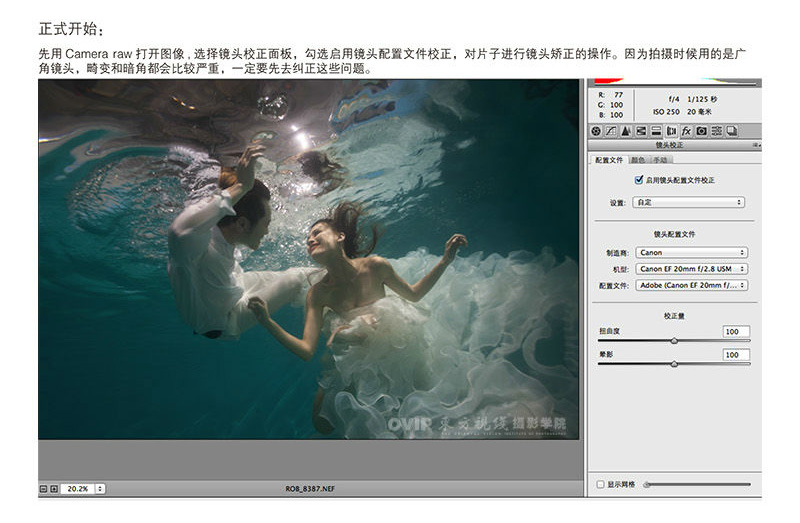The height and width of the screenshot is (523, 800).
Task: Toggle 启用镜头配置文件校正 checkbox
Action: pyautogui.click(x=638, y=180)
